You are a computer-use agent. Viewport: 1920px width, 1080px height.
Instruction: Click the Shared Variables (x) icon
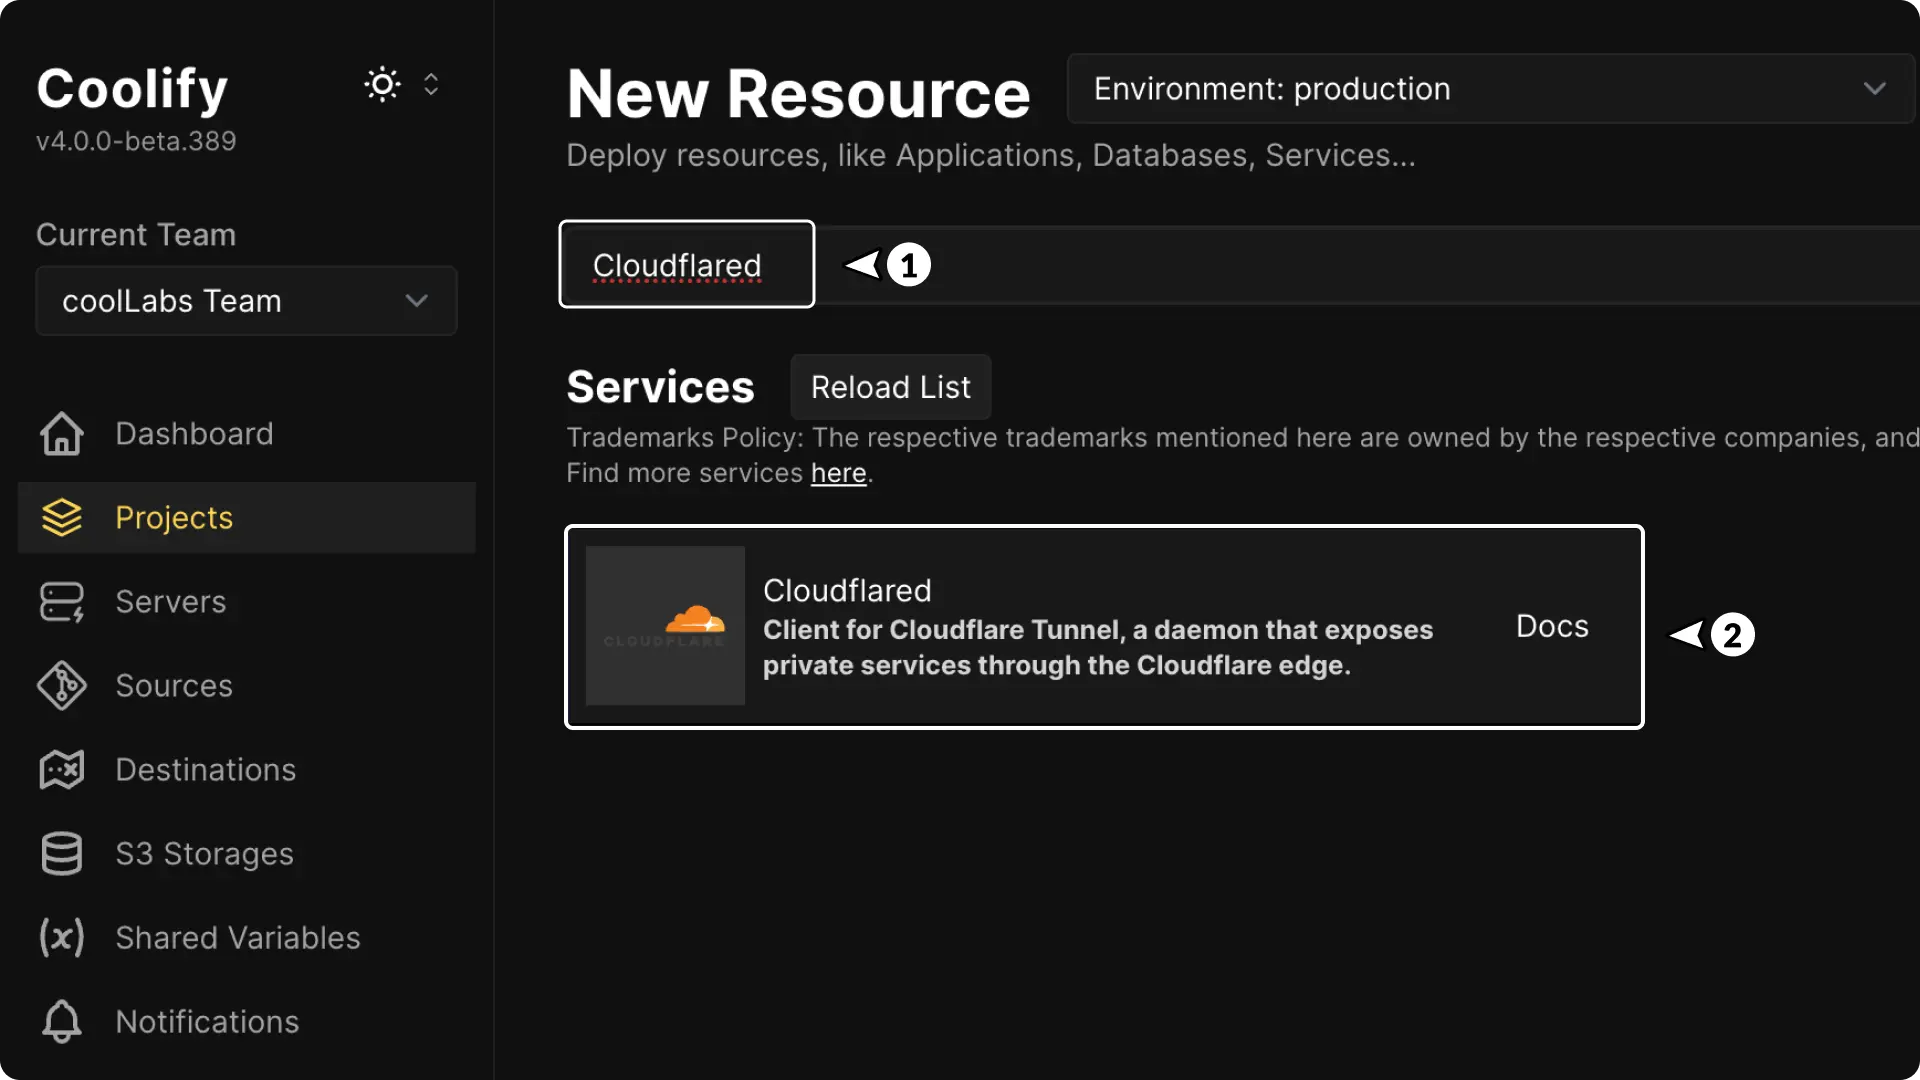pyautogui.click(x=61, y=938)
